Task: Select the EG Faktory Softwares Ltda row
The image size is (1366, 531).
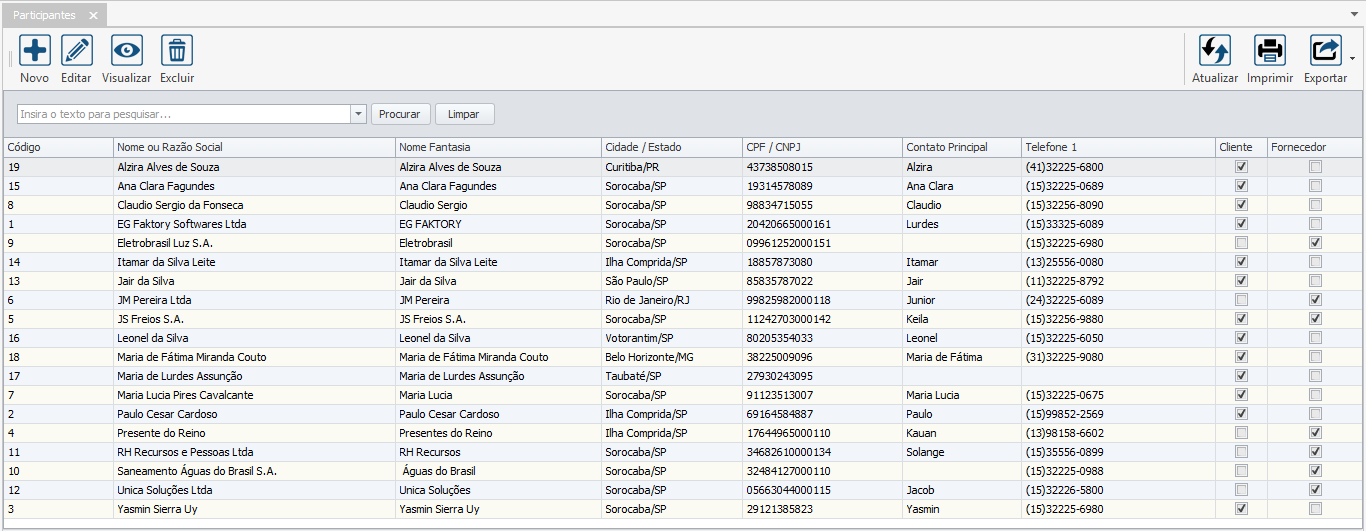Action: click(182, 224)
